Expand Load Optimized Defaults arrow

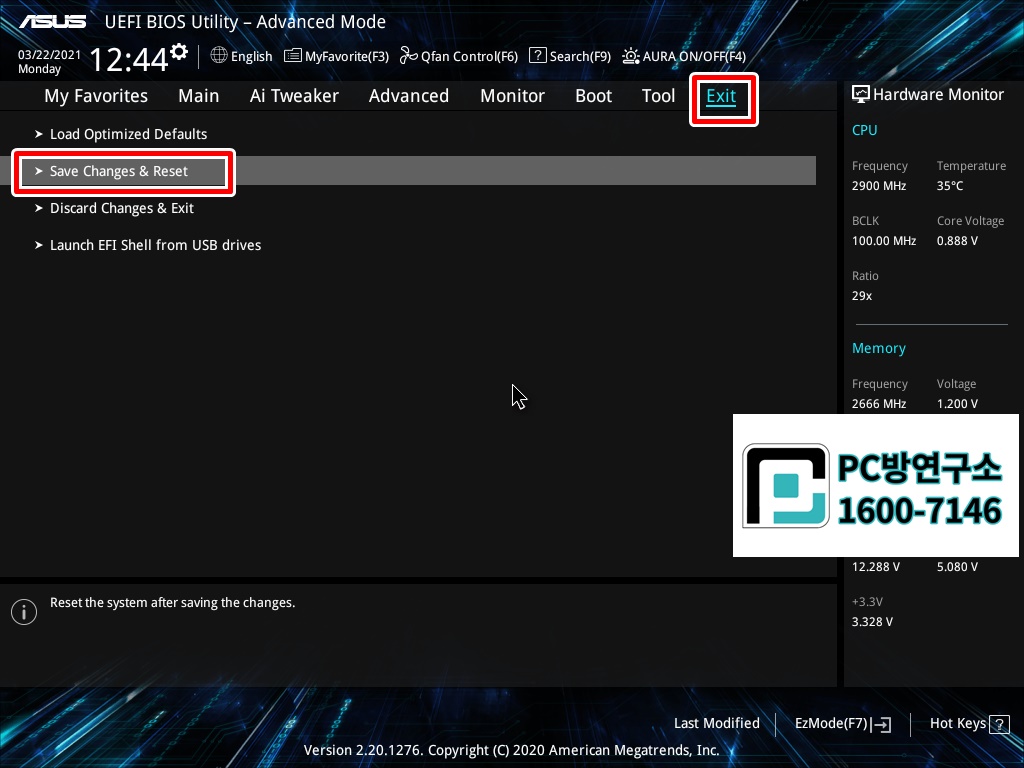[39, 134]
